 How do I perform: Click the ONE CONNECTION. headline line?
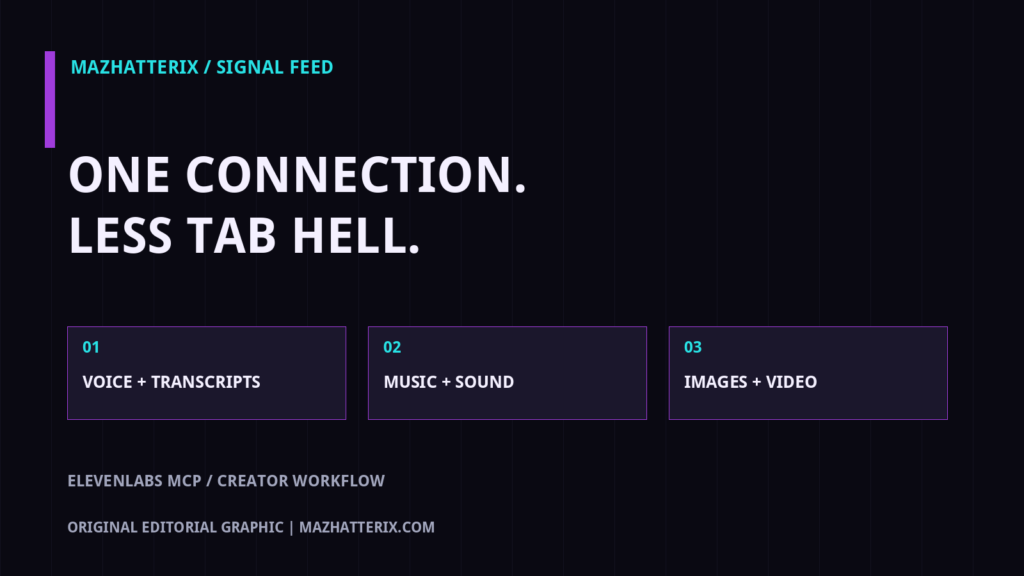coord(297,175)
